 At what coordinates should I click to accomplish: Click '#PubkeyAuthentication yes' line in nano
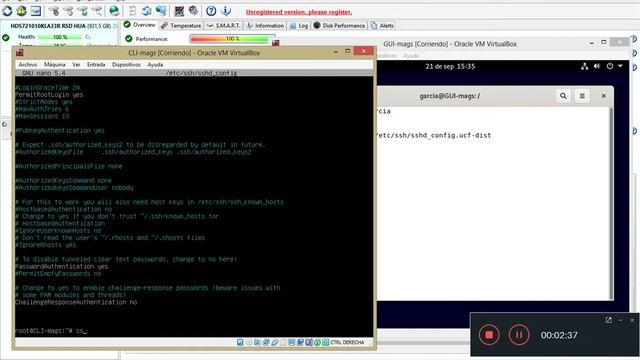click(x=60, y=131)
